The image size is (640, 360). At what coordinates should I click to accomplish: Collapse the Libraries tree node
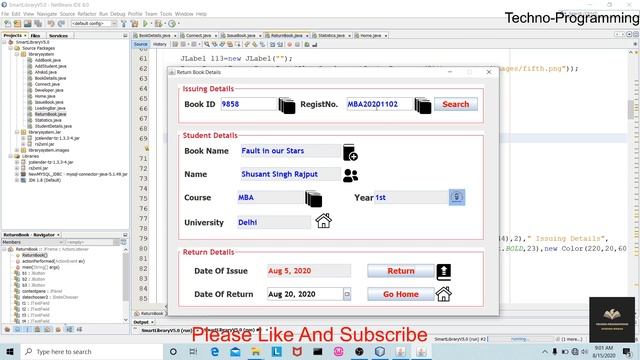[x=11, y=156]
